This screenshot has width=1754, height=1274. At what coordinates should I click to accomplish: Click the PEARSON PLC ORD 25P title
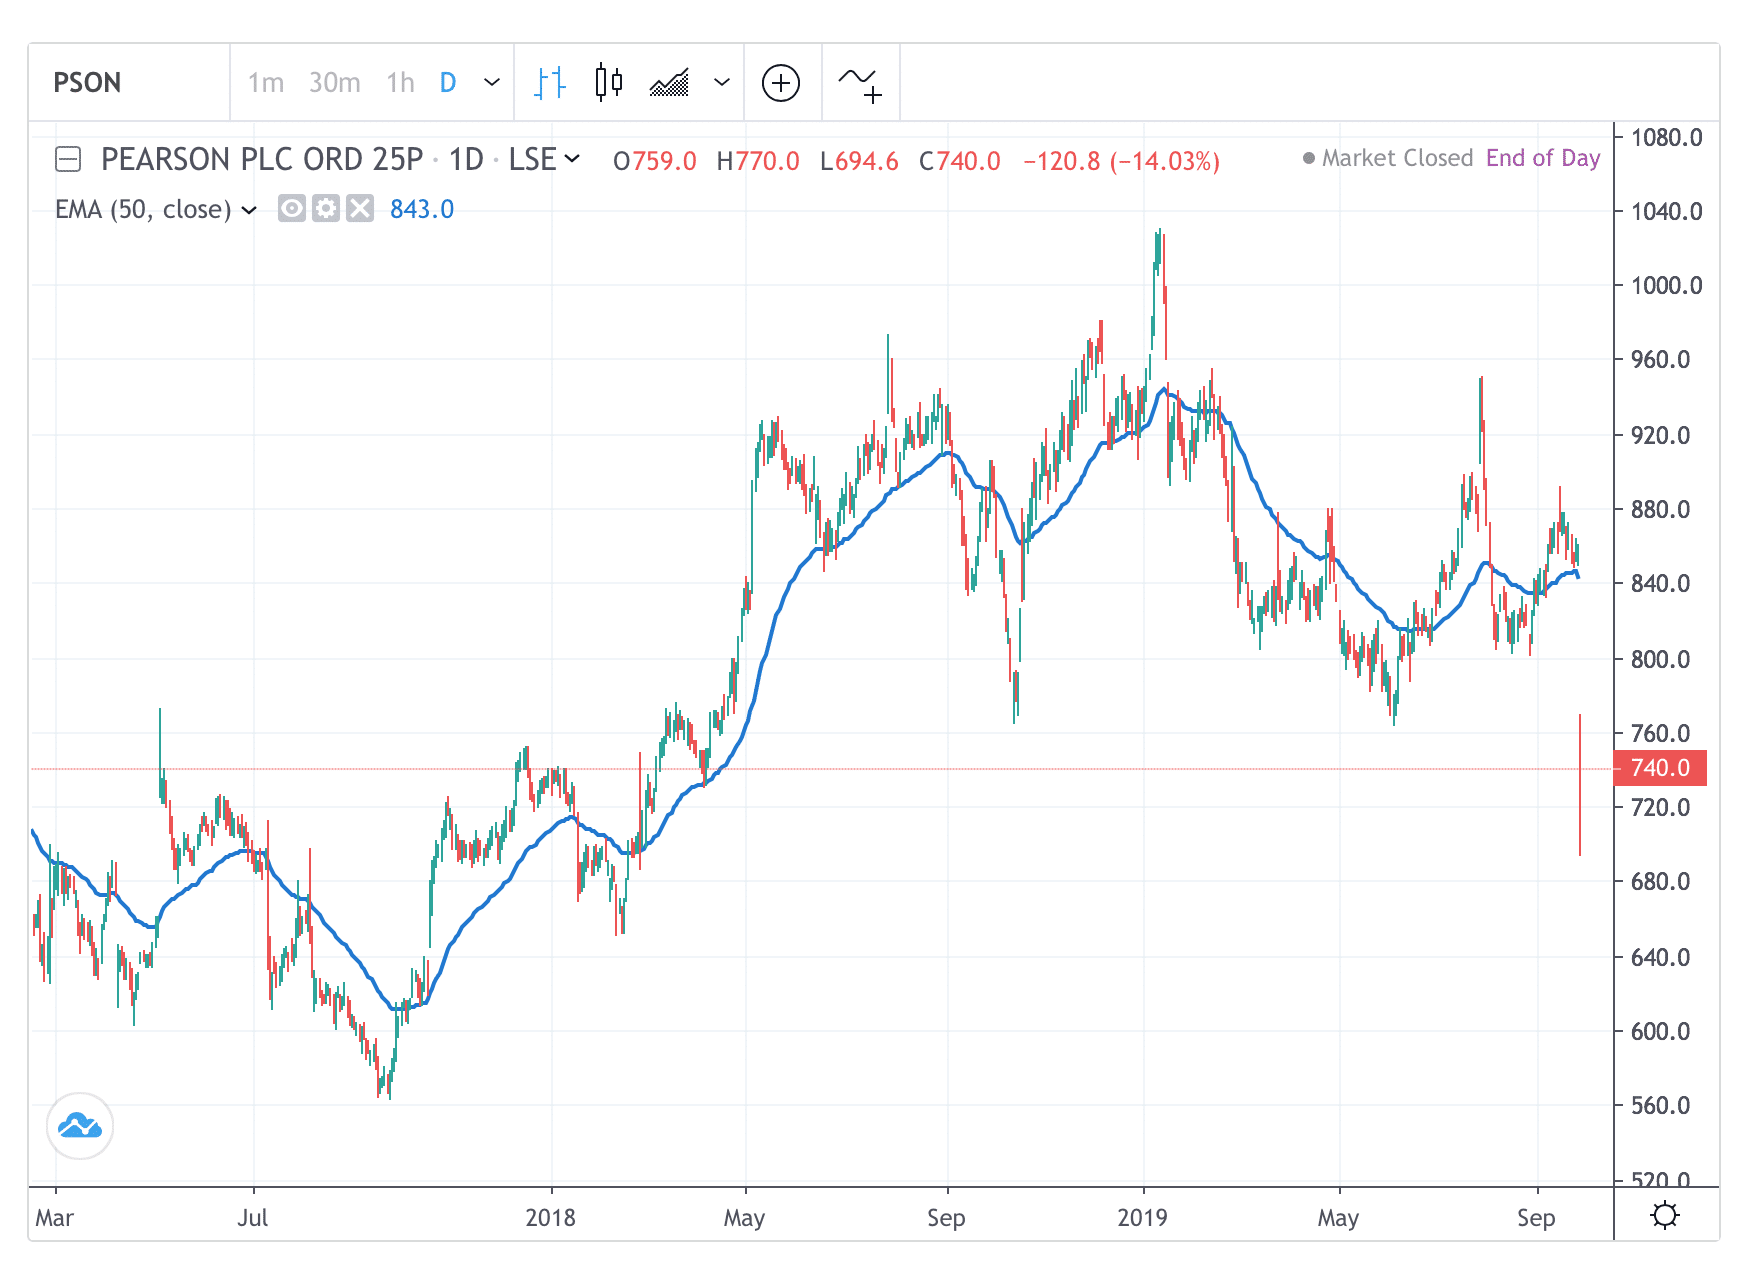pyautogui.click(x=262, y=159)
